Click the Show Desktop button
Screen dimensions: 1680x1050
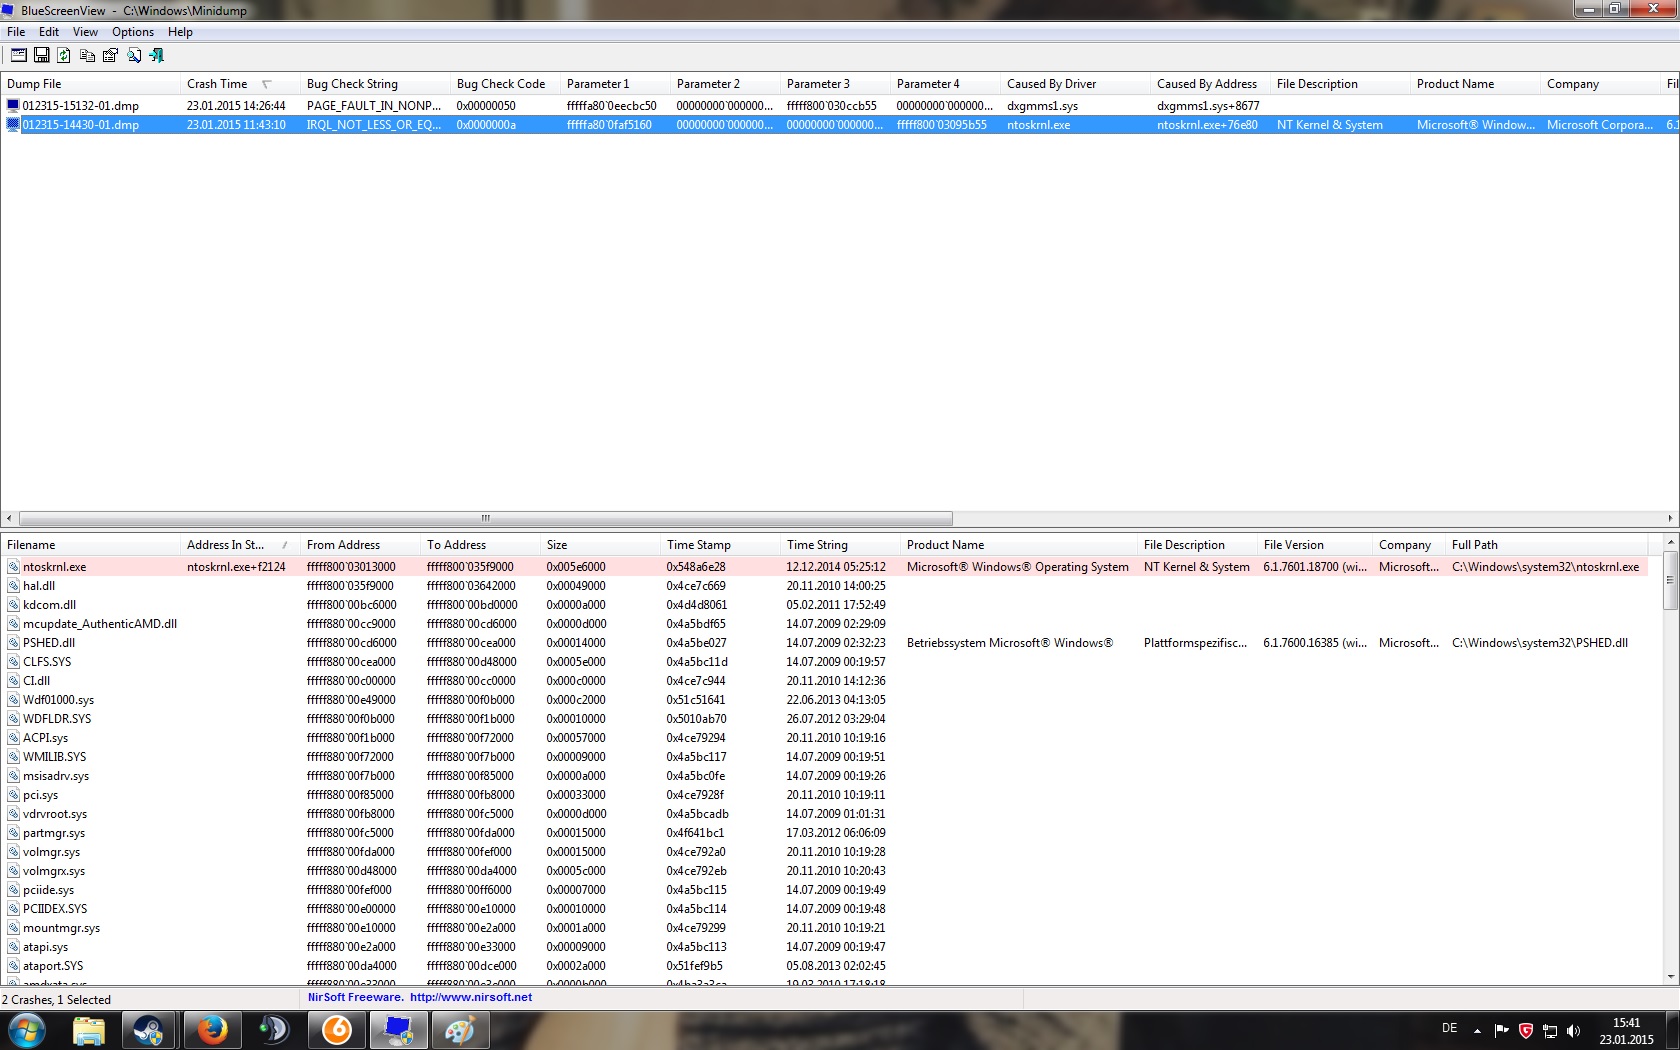click(x=1672, y=1030)
